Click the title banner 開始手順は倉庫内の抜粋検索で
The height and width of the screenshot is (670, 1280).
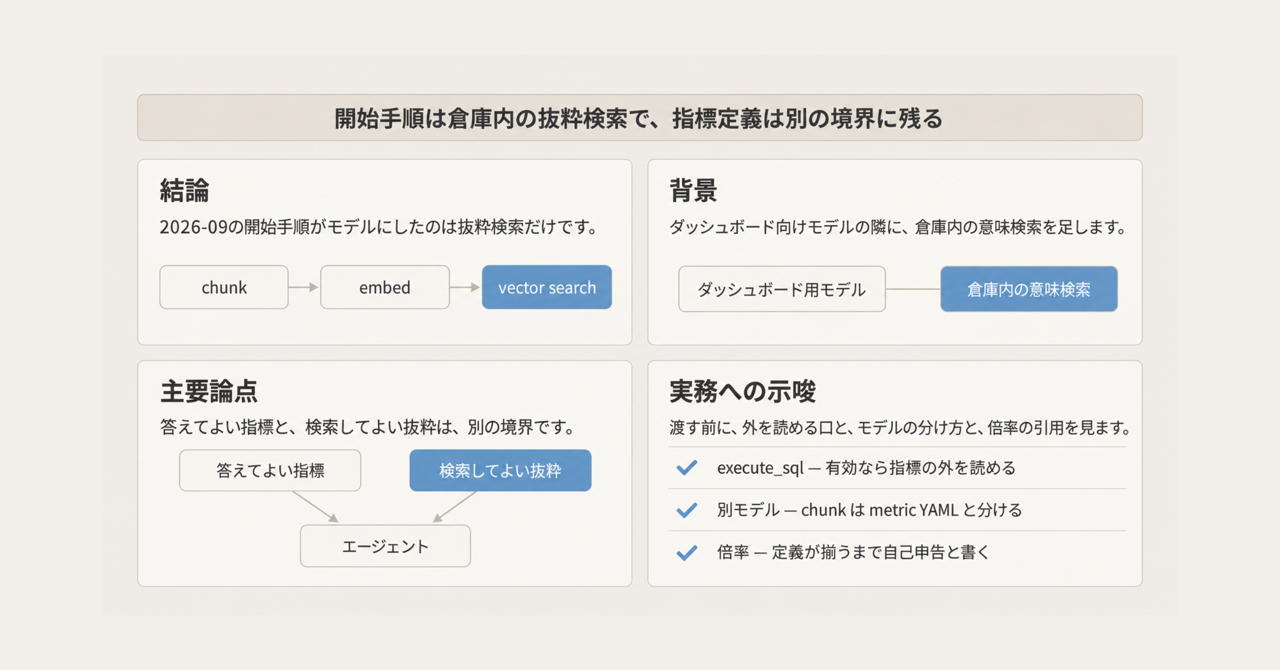[x=640, y=118]
